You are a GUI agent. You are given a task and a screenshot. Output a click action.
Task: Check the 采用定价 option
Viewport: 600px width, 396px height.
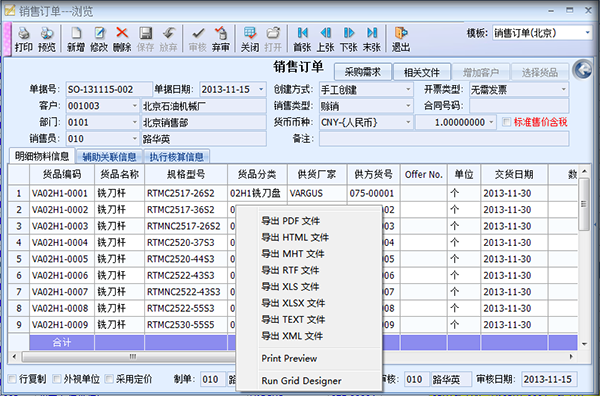click(109, 379)
